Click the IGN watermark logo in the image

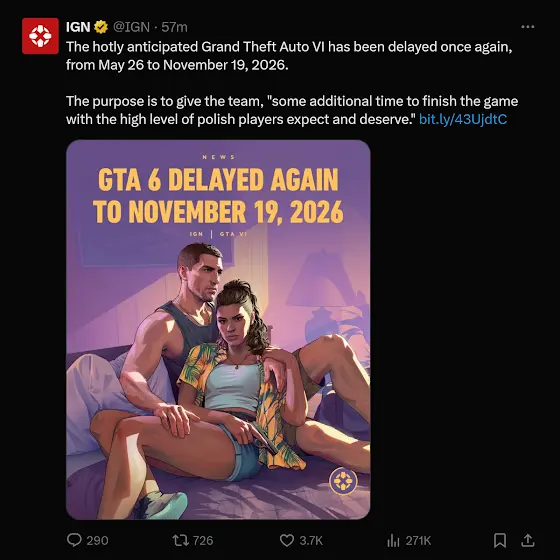(343, 481)
